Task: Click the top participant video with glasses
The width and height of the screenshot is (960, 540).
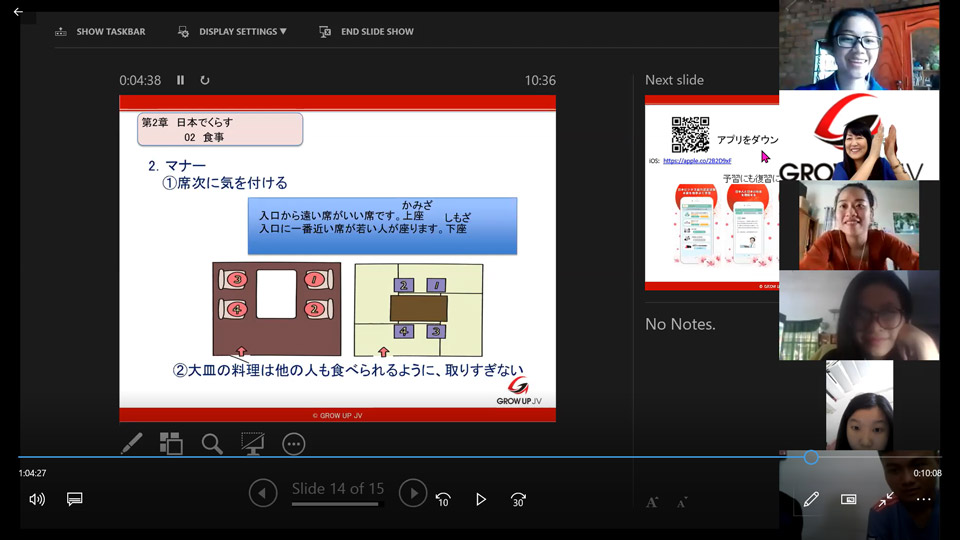Action: pyautogui.click(x=859, y=45)
